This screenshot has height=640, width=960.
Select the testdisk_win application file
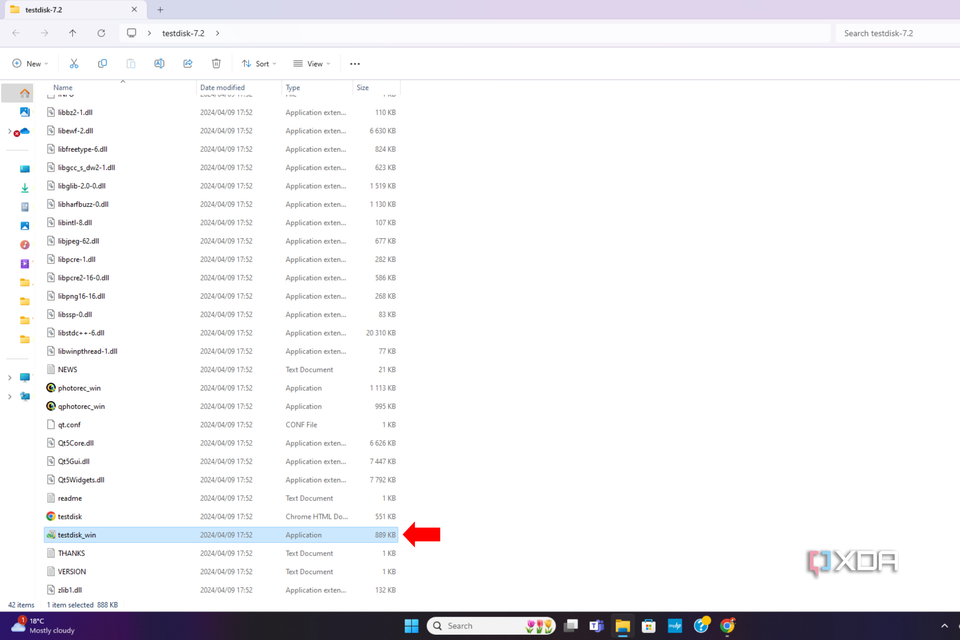point(221,535)
